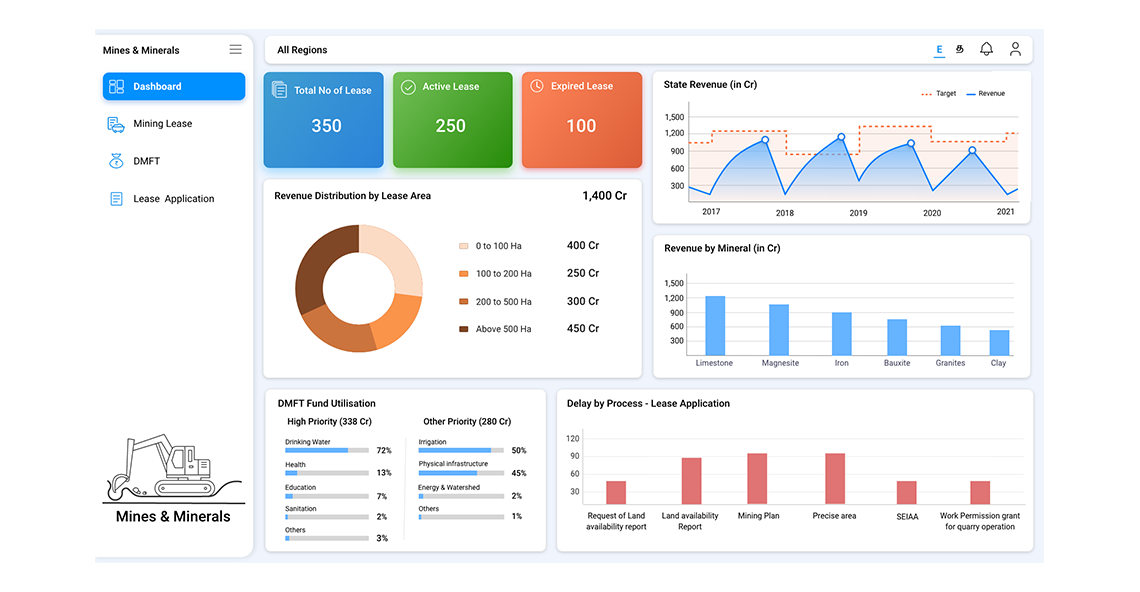
Task: Click the '72%' Drinking Water value
Action: point(384,451)
